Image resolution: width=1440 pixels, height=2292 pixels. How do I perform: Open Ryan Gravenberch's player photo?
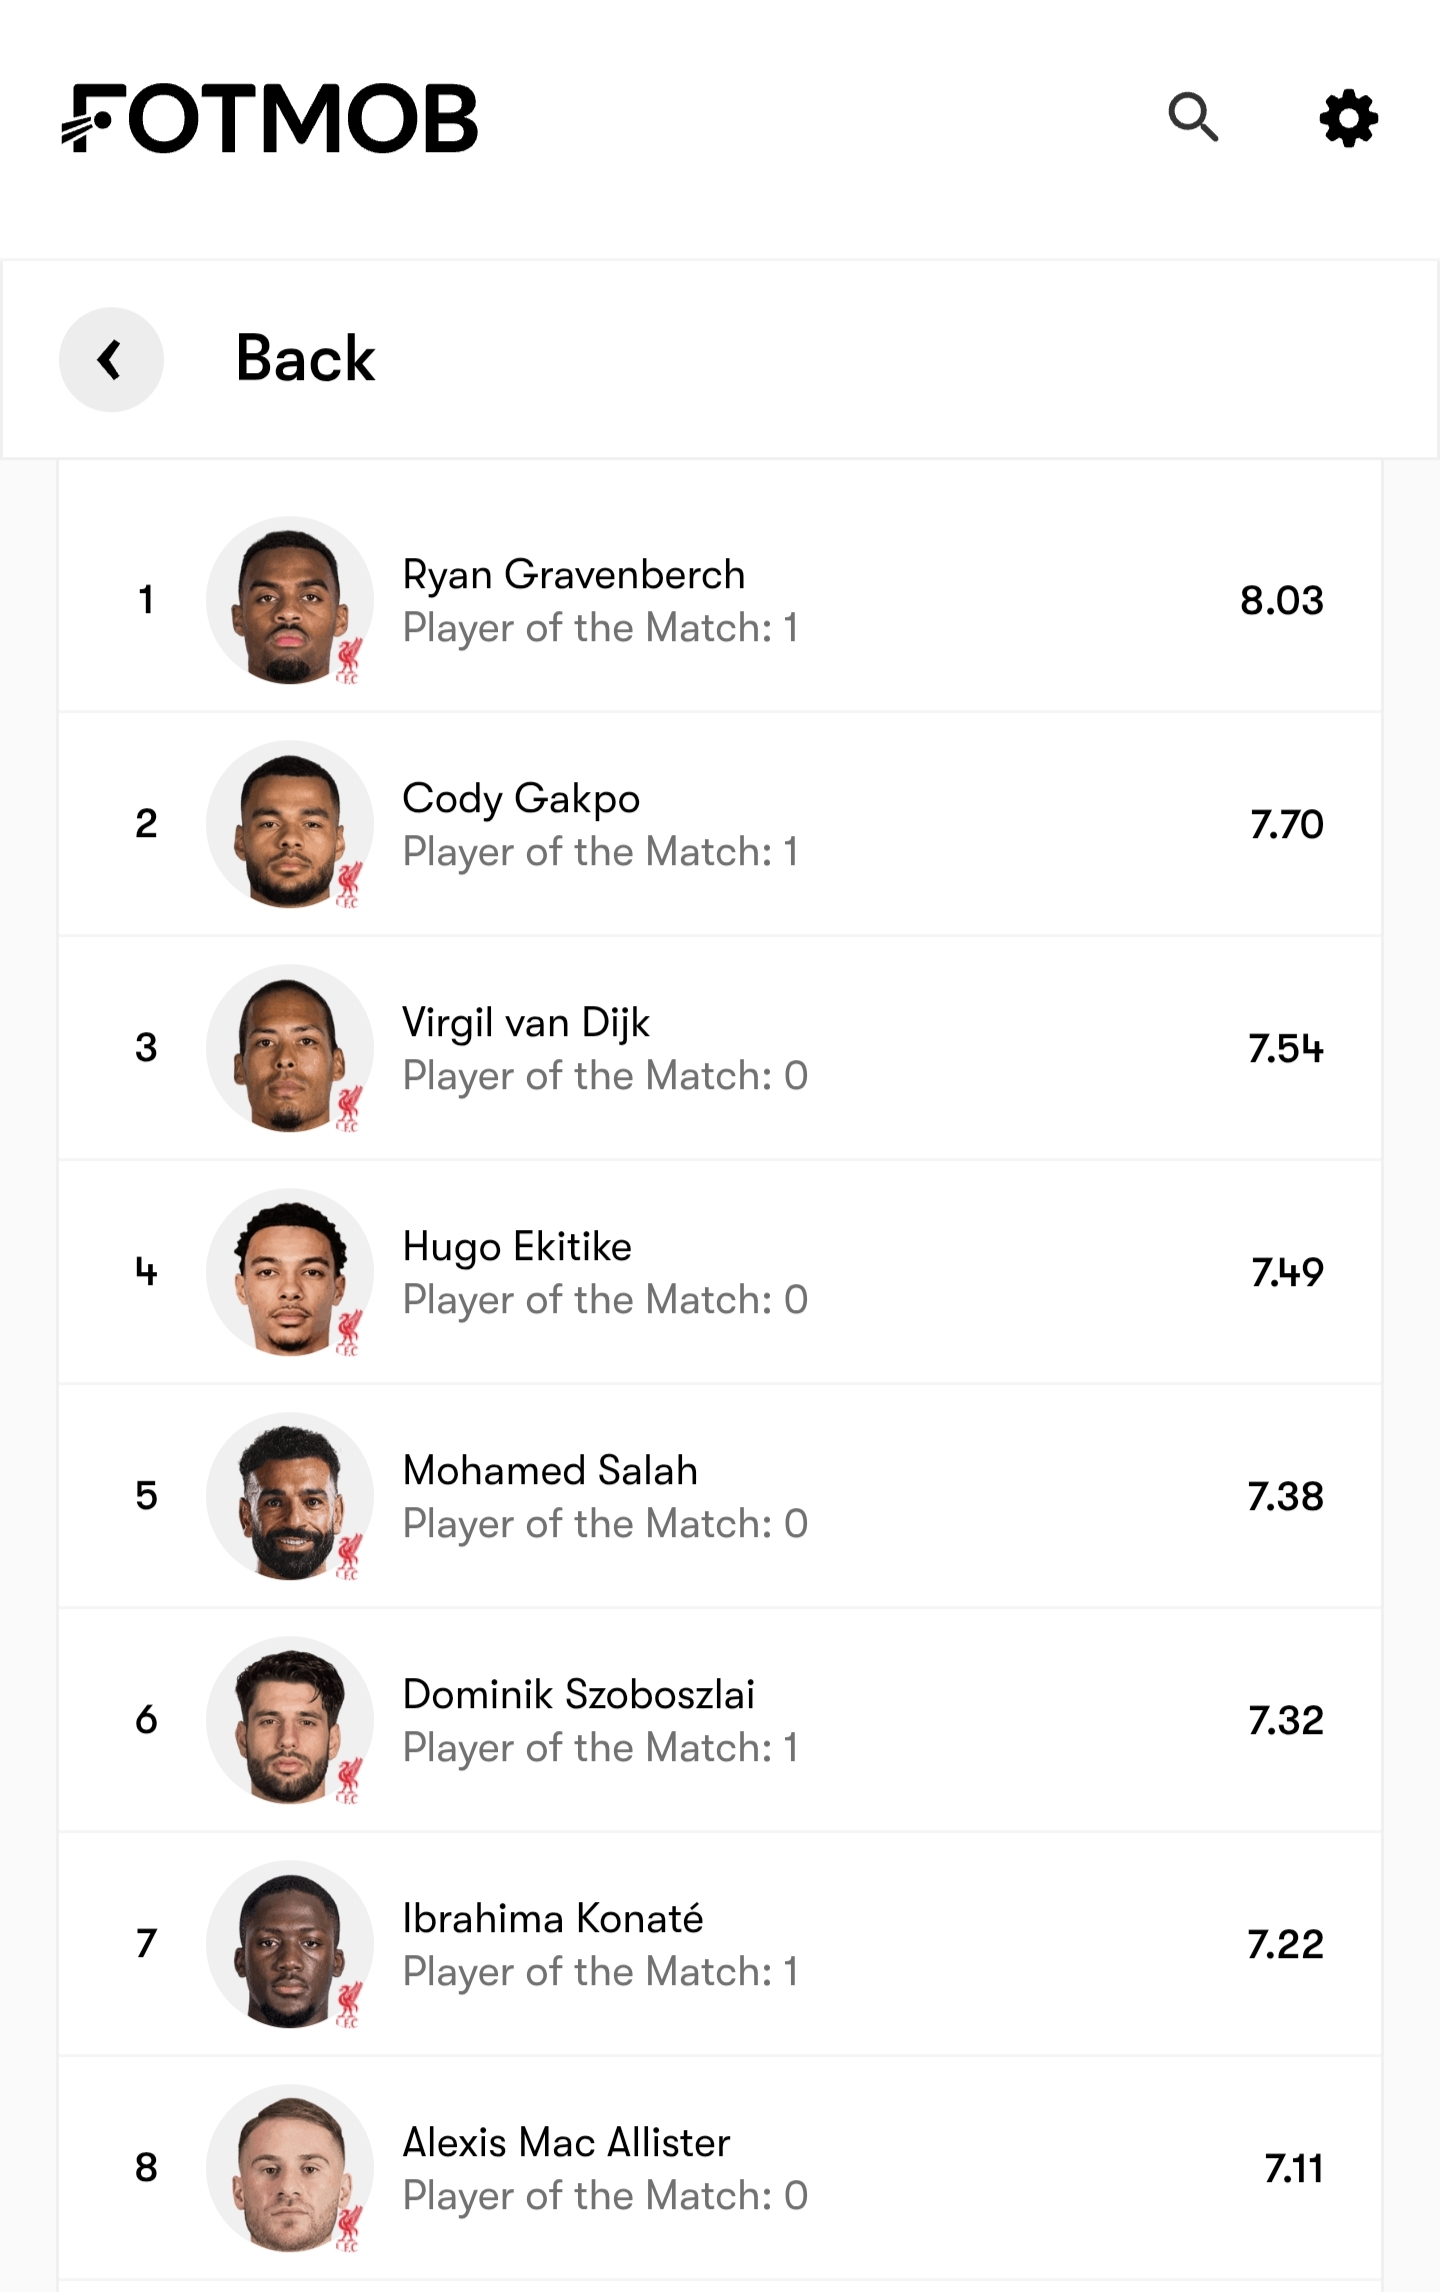[290, 600]
